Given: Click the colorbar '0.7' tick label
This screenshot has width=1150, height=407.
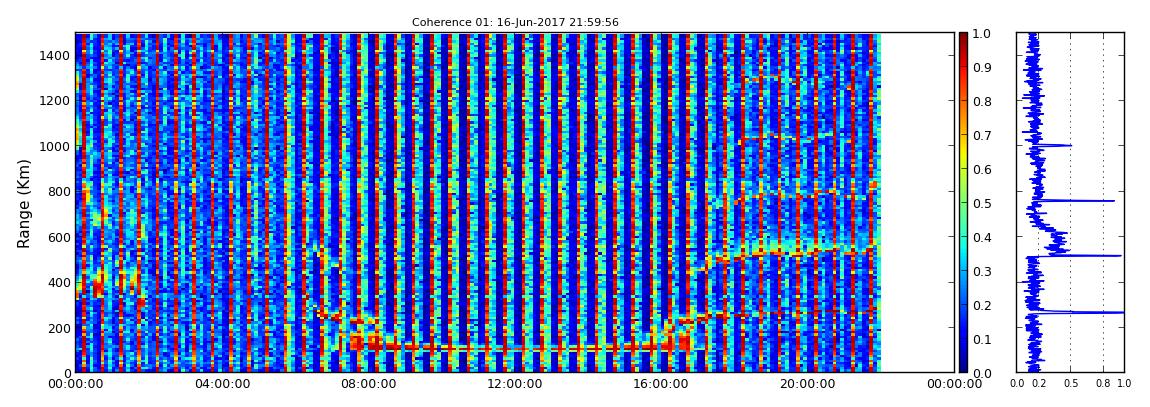Looking at the screenshot, I should (981, 136).
